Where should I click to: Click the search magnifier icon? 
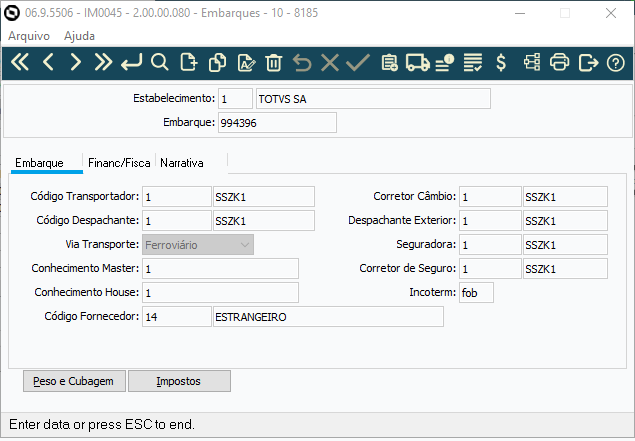[159, 63]
